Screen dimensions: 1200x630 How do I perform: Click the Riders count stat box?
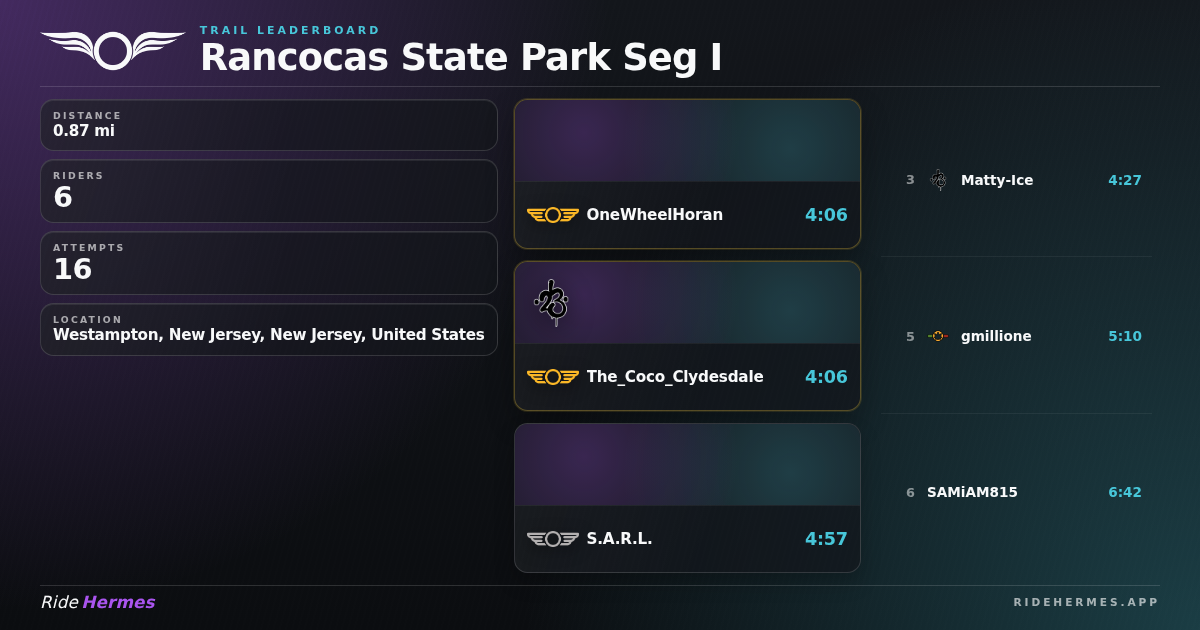pos(269,191)
